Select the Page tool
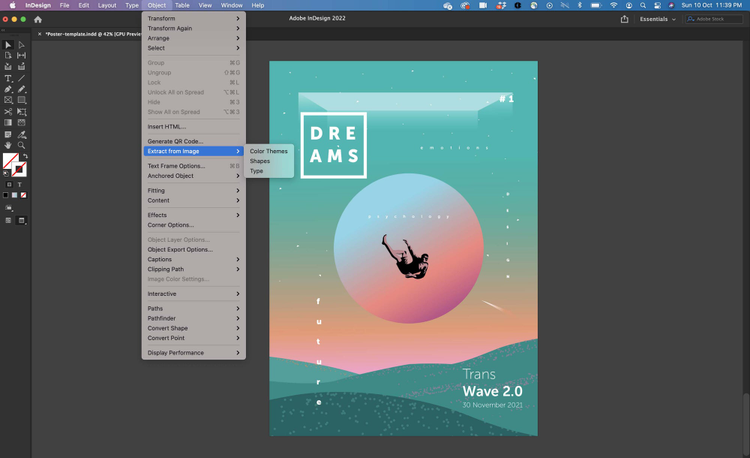 pos(8,55)
